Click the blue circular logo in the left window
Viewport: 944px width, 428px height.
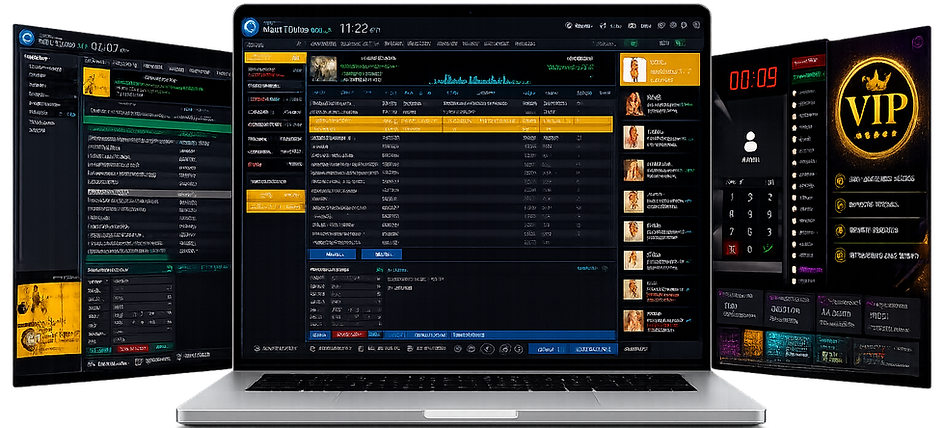(x=27, y=39)
